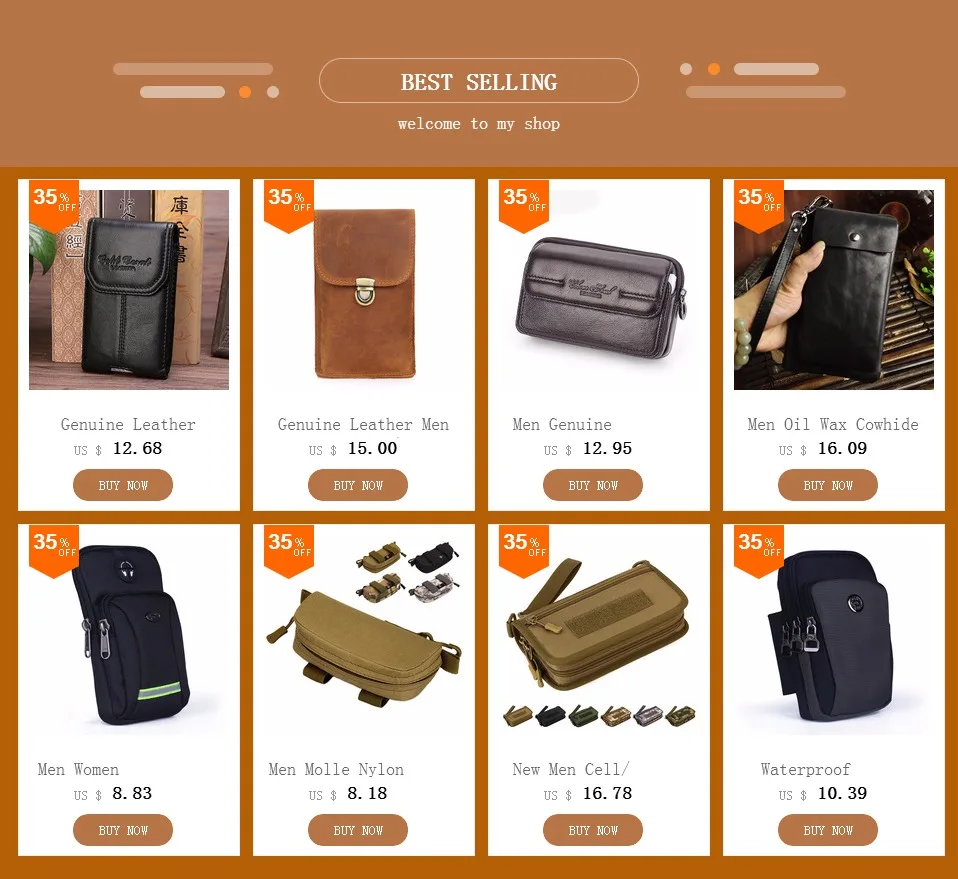Viewport: 958px width, 879px height.
Task: Open the black bag with reflective green stripe
Action: pyautogui.click(x=129, y=635)
